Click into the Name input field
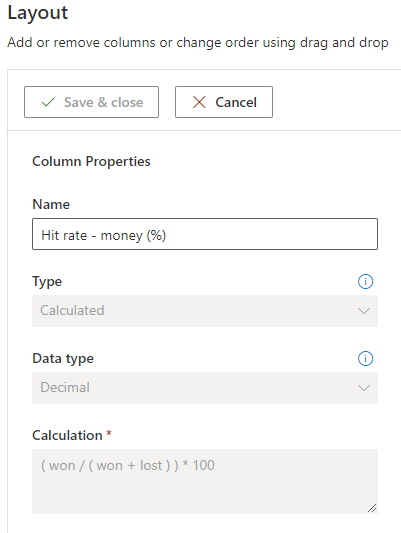 (205, 234)
